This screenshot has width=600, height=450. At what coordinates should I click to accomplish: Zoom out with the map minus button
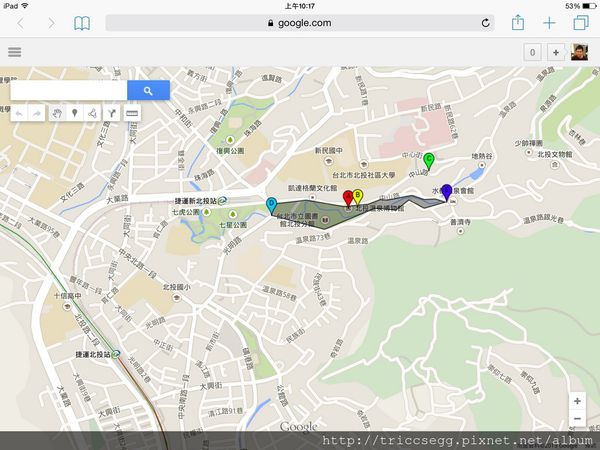coord(577,419)
